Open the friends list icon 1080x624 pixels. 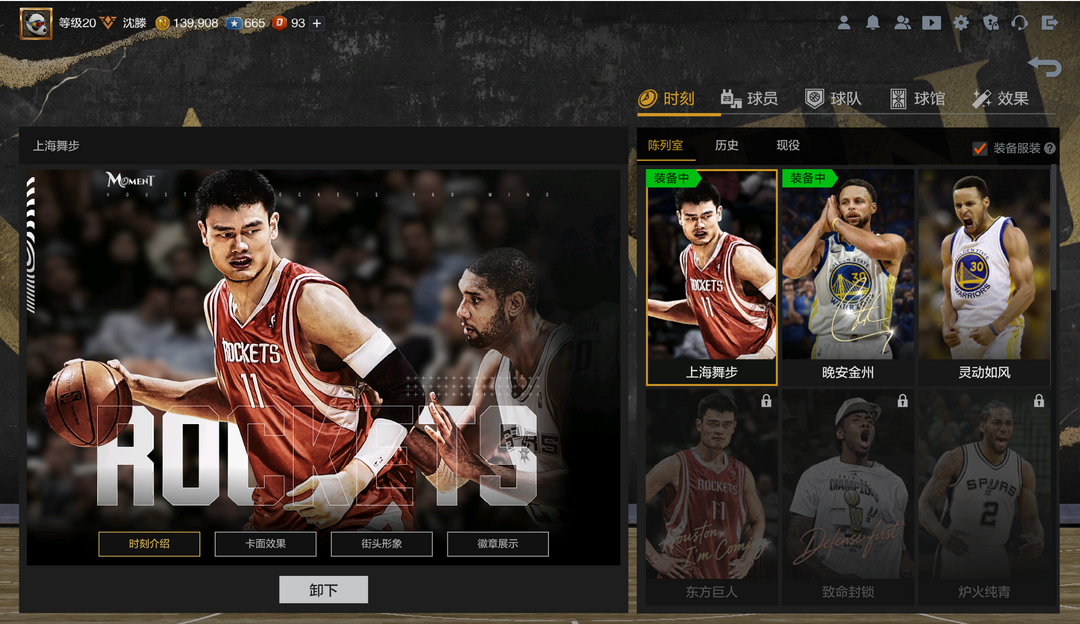[x=902, y=23]
